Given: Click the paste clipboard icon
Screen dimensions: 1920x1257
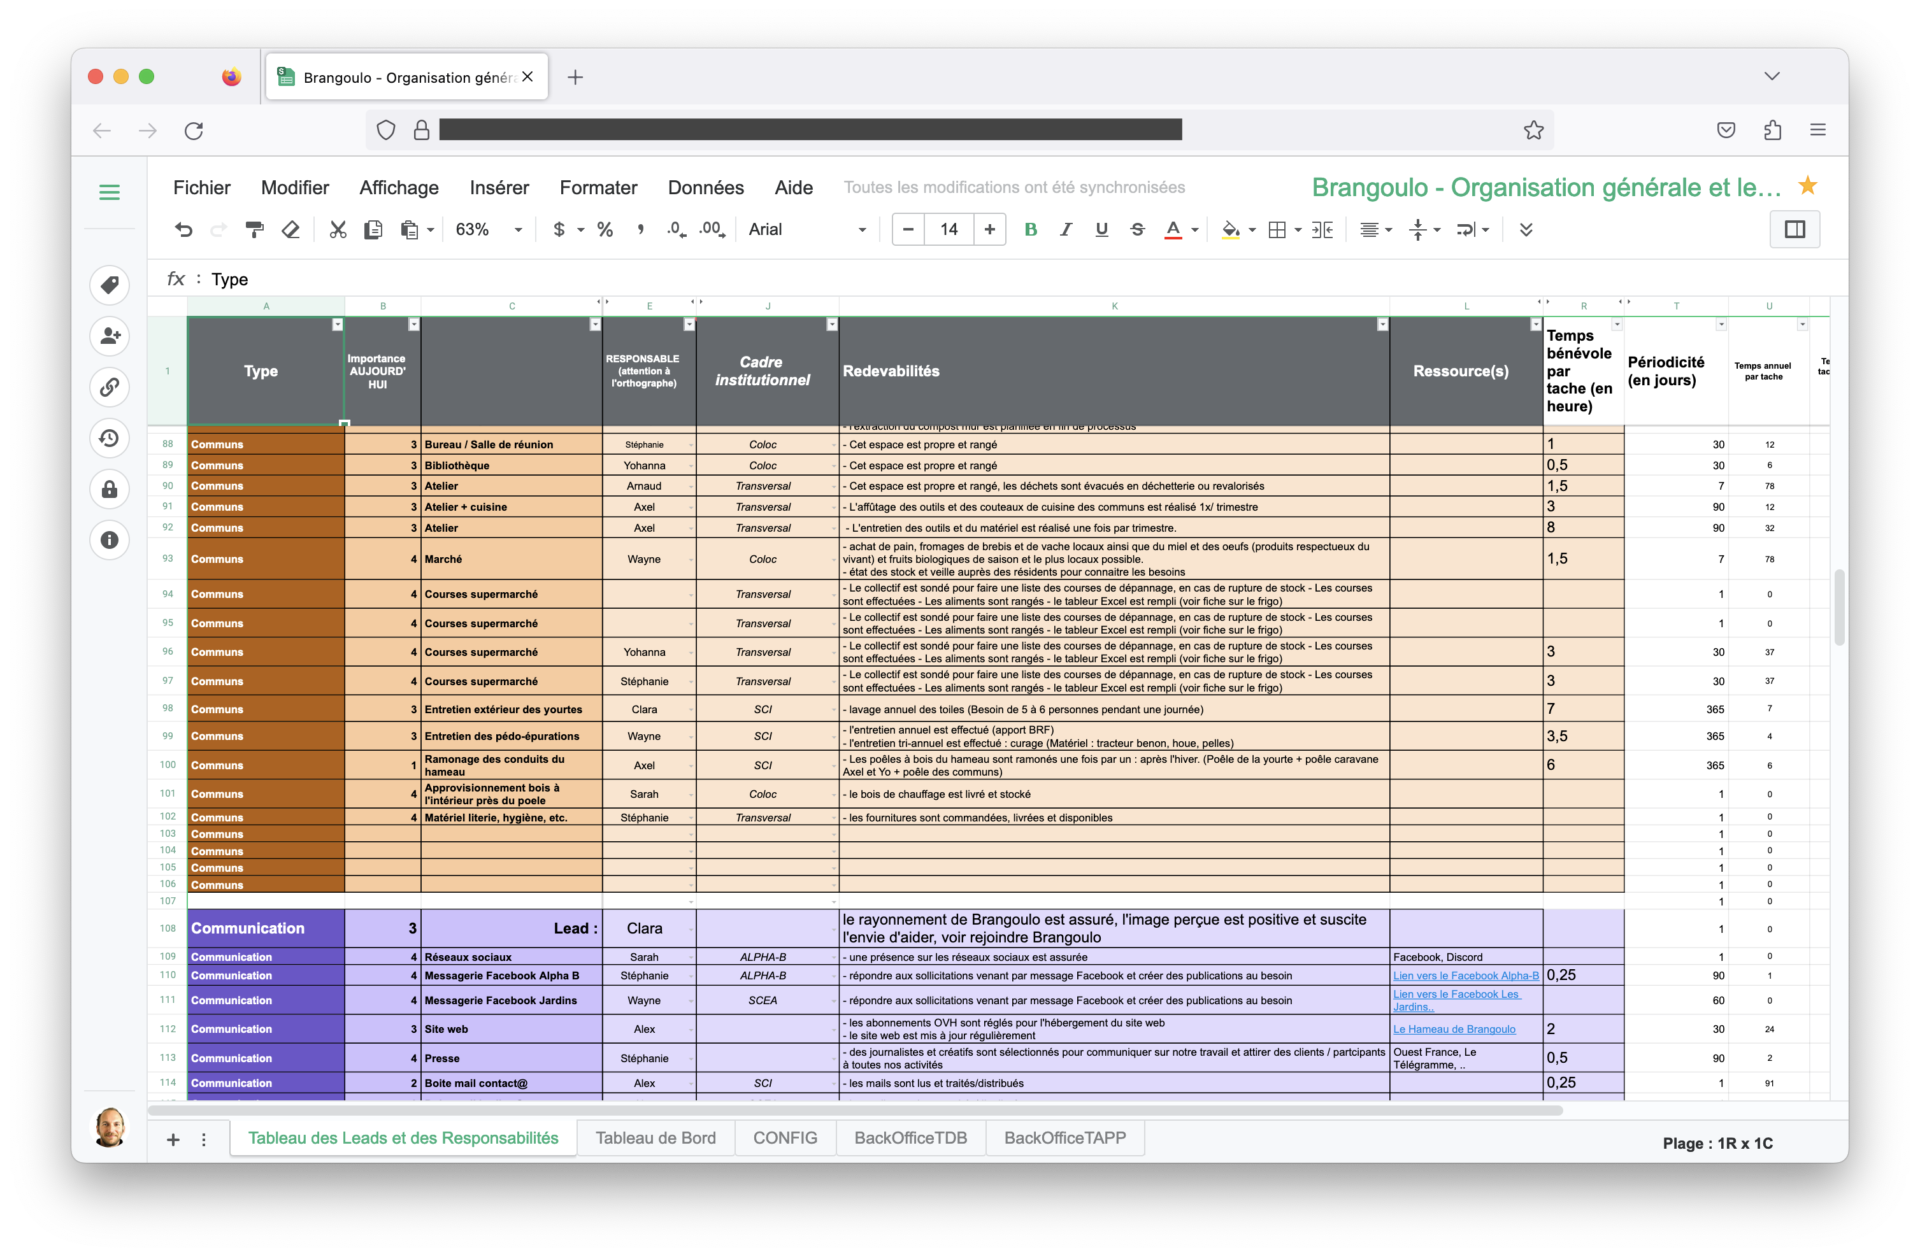Looking at the screenshot, I should [409, 229].
